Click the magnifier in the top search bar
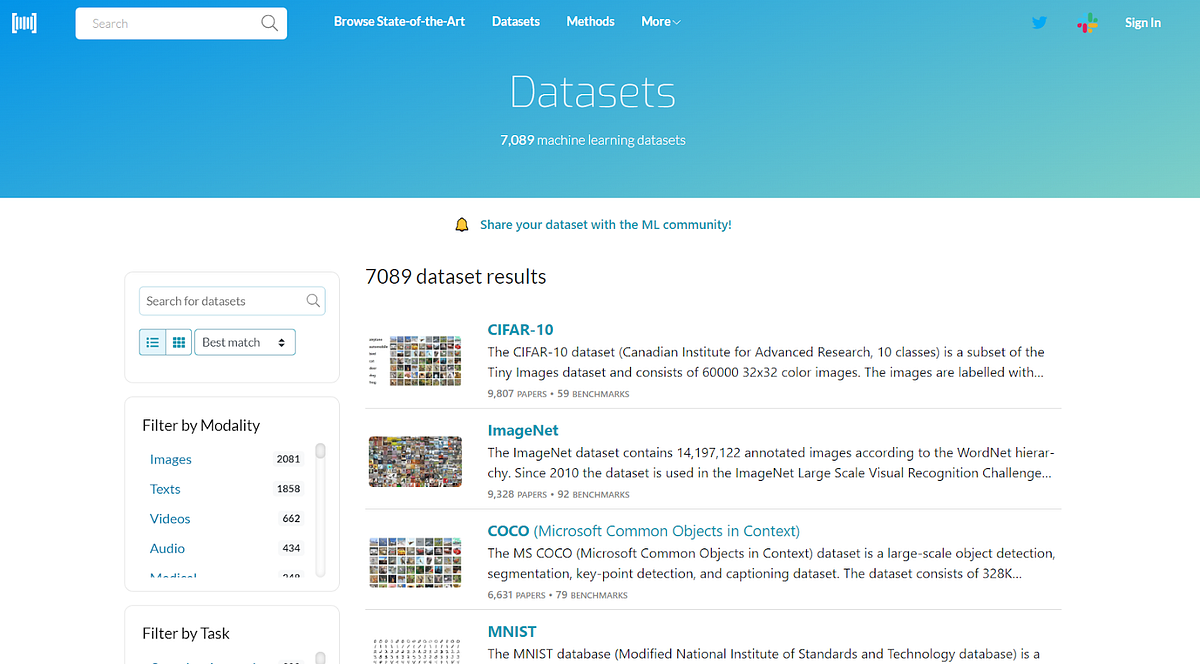The height and width of the screenshot is (664, 1200). tap(269, 22)
